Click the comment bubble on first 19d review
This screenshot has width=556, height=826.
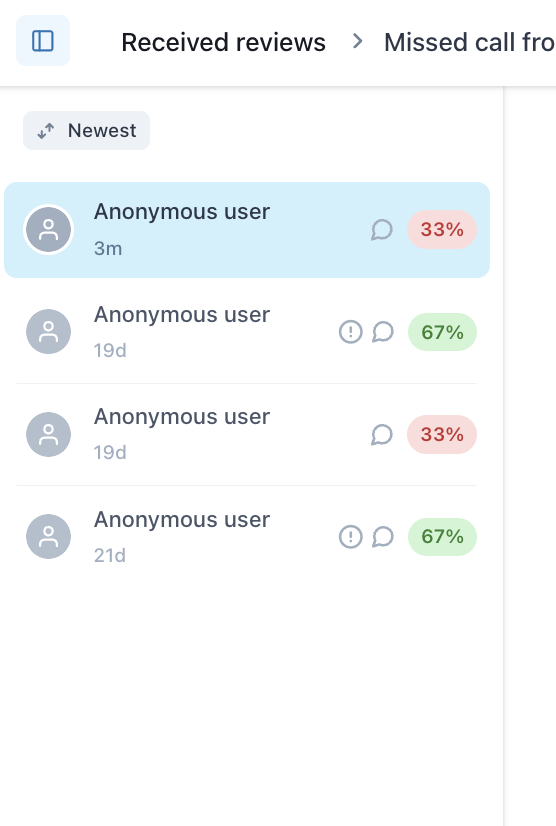click(x=383, y=332)
